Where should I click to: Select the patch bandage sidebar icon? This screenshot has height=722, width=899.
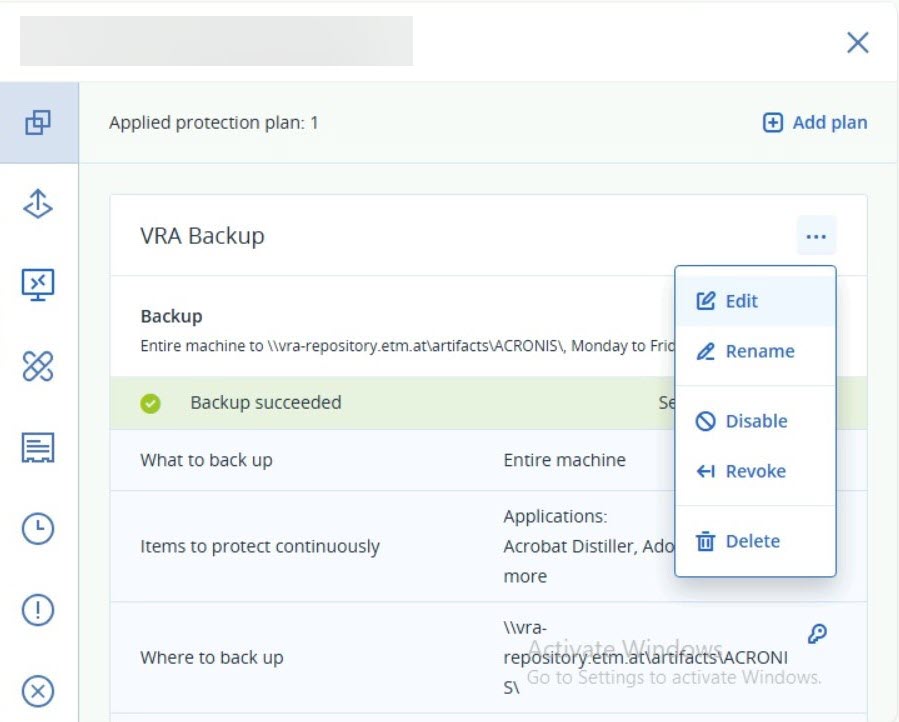38,366
